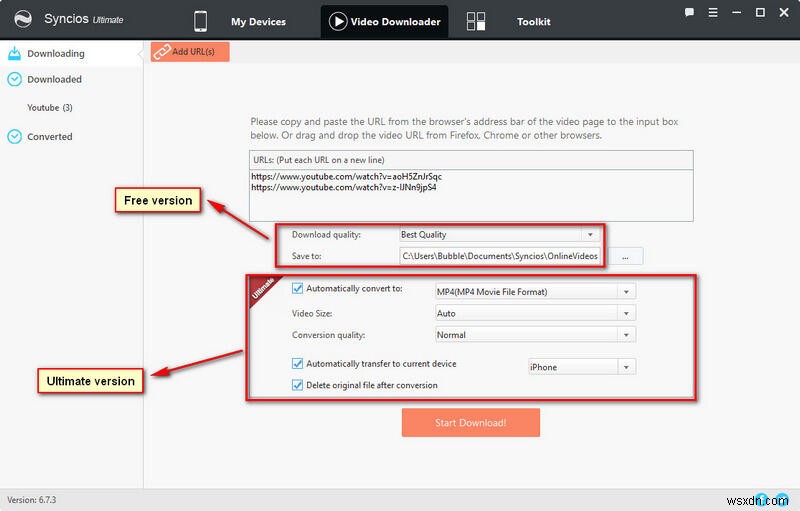
Task: Toggle Delete original file after conversion
Action: 297,385
